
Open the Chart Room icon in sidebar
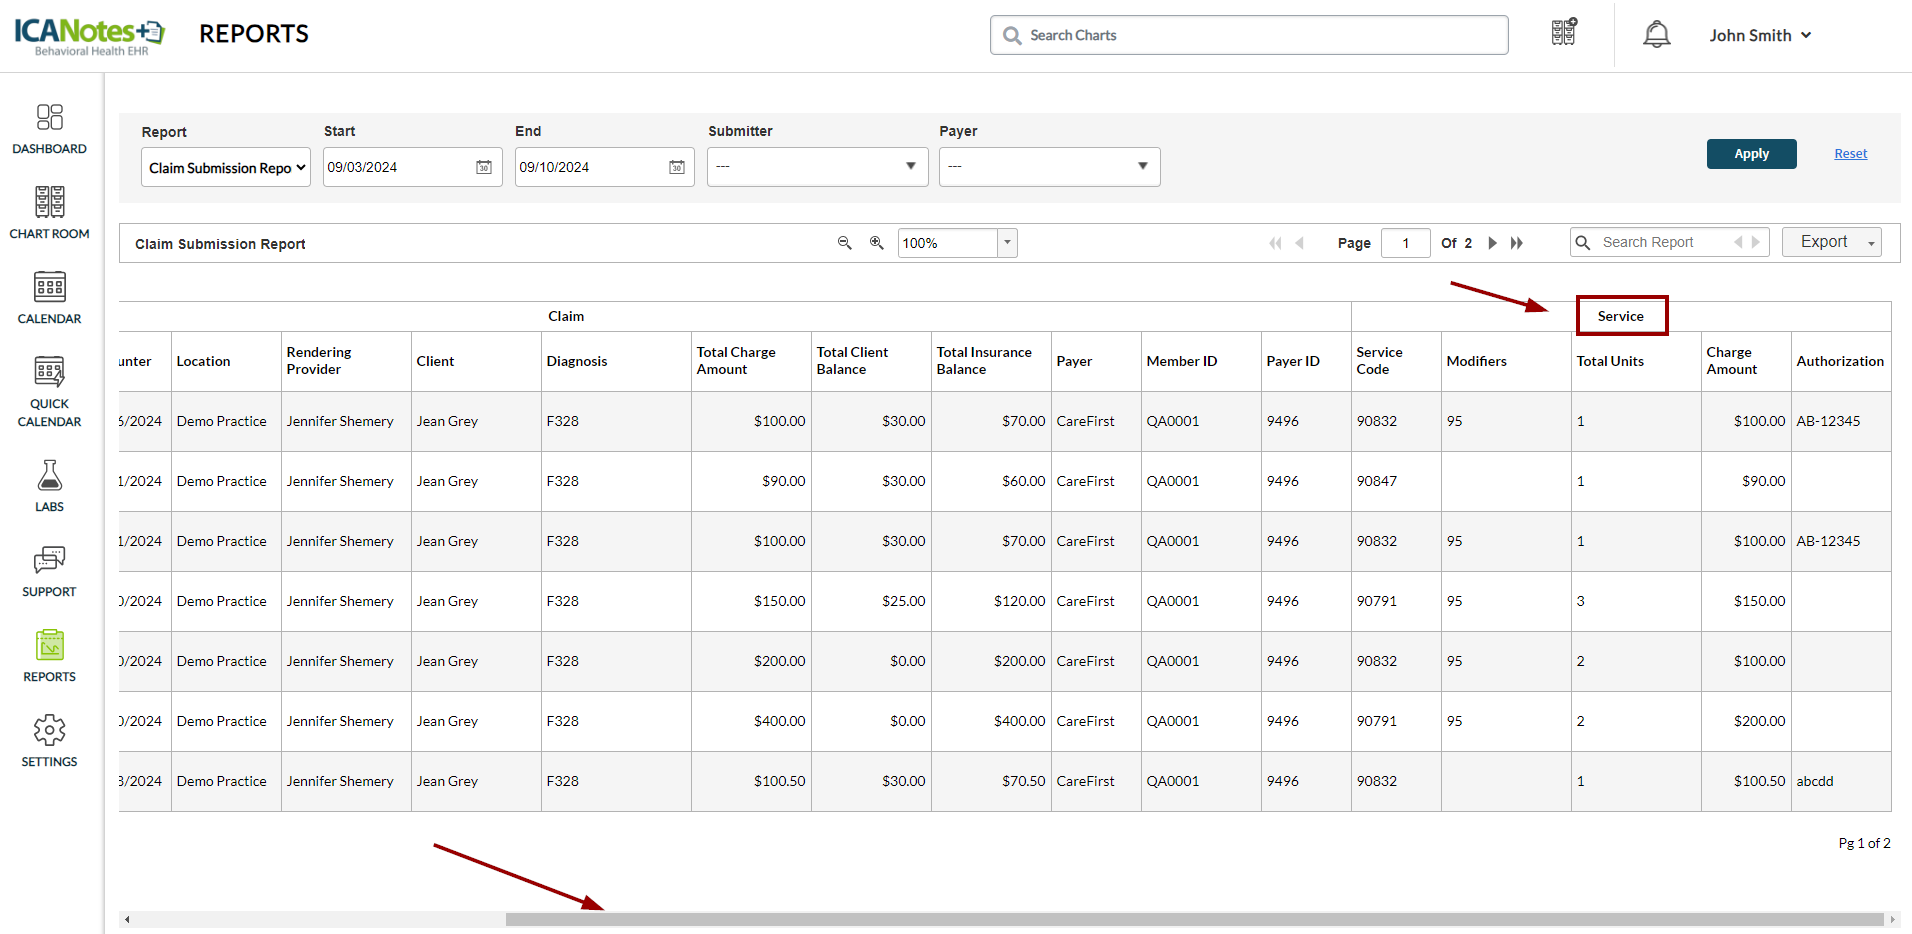[x=49, y=203]
